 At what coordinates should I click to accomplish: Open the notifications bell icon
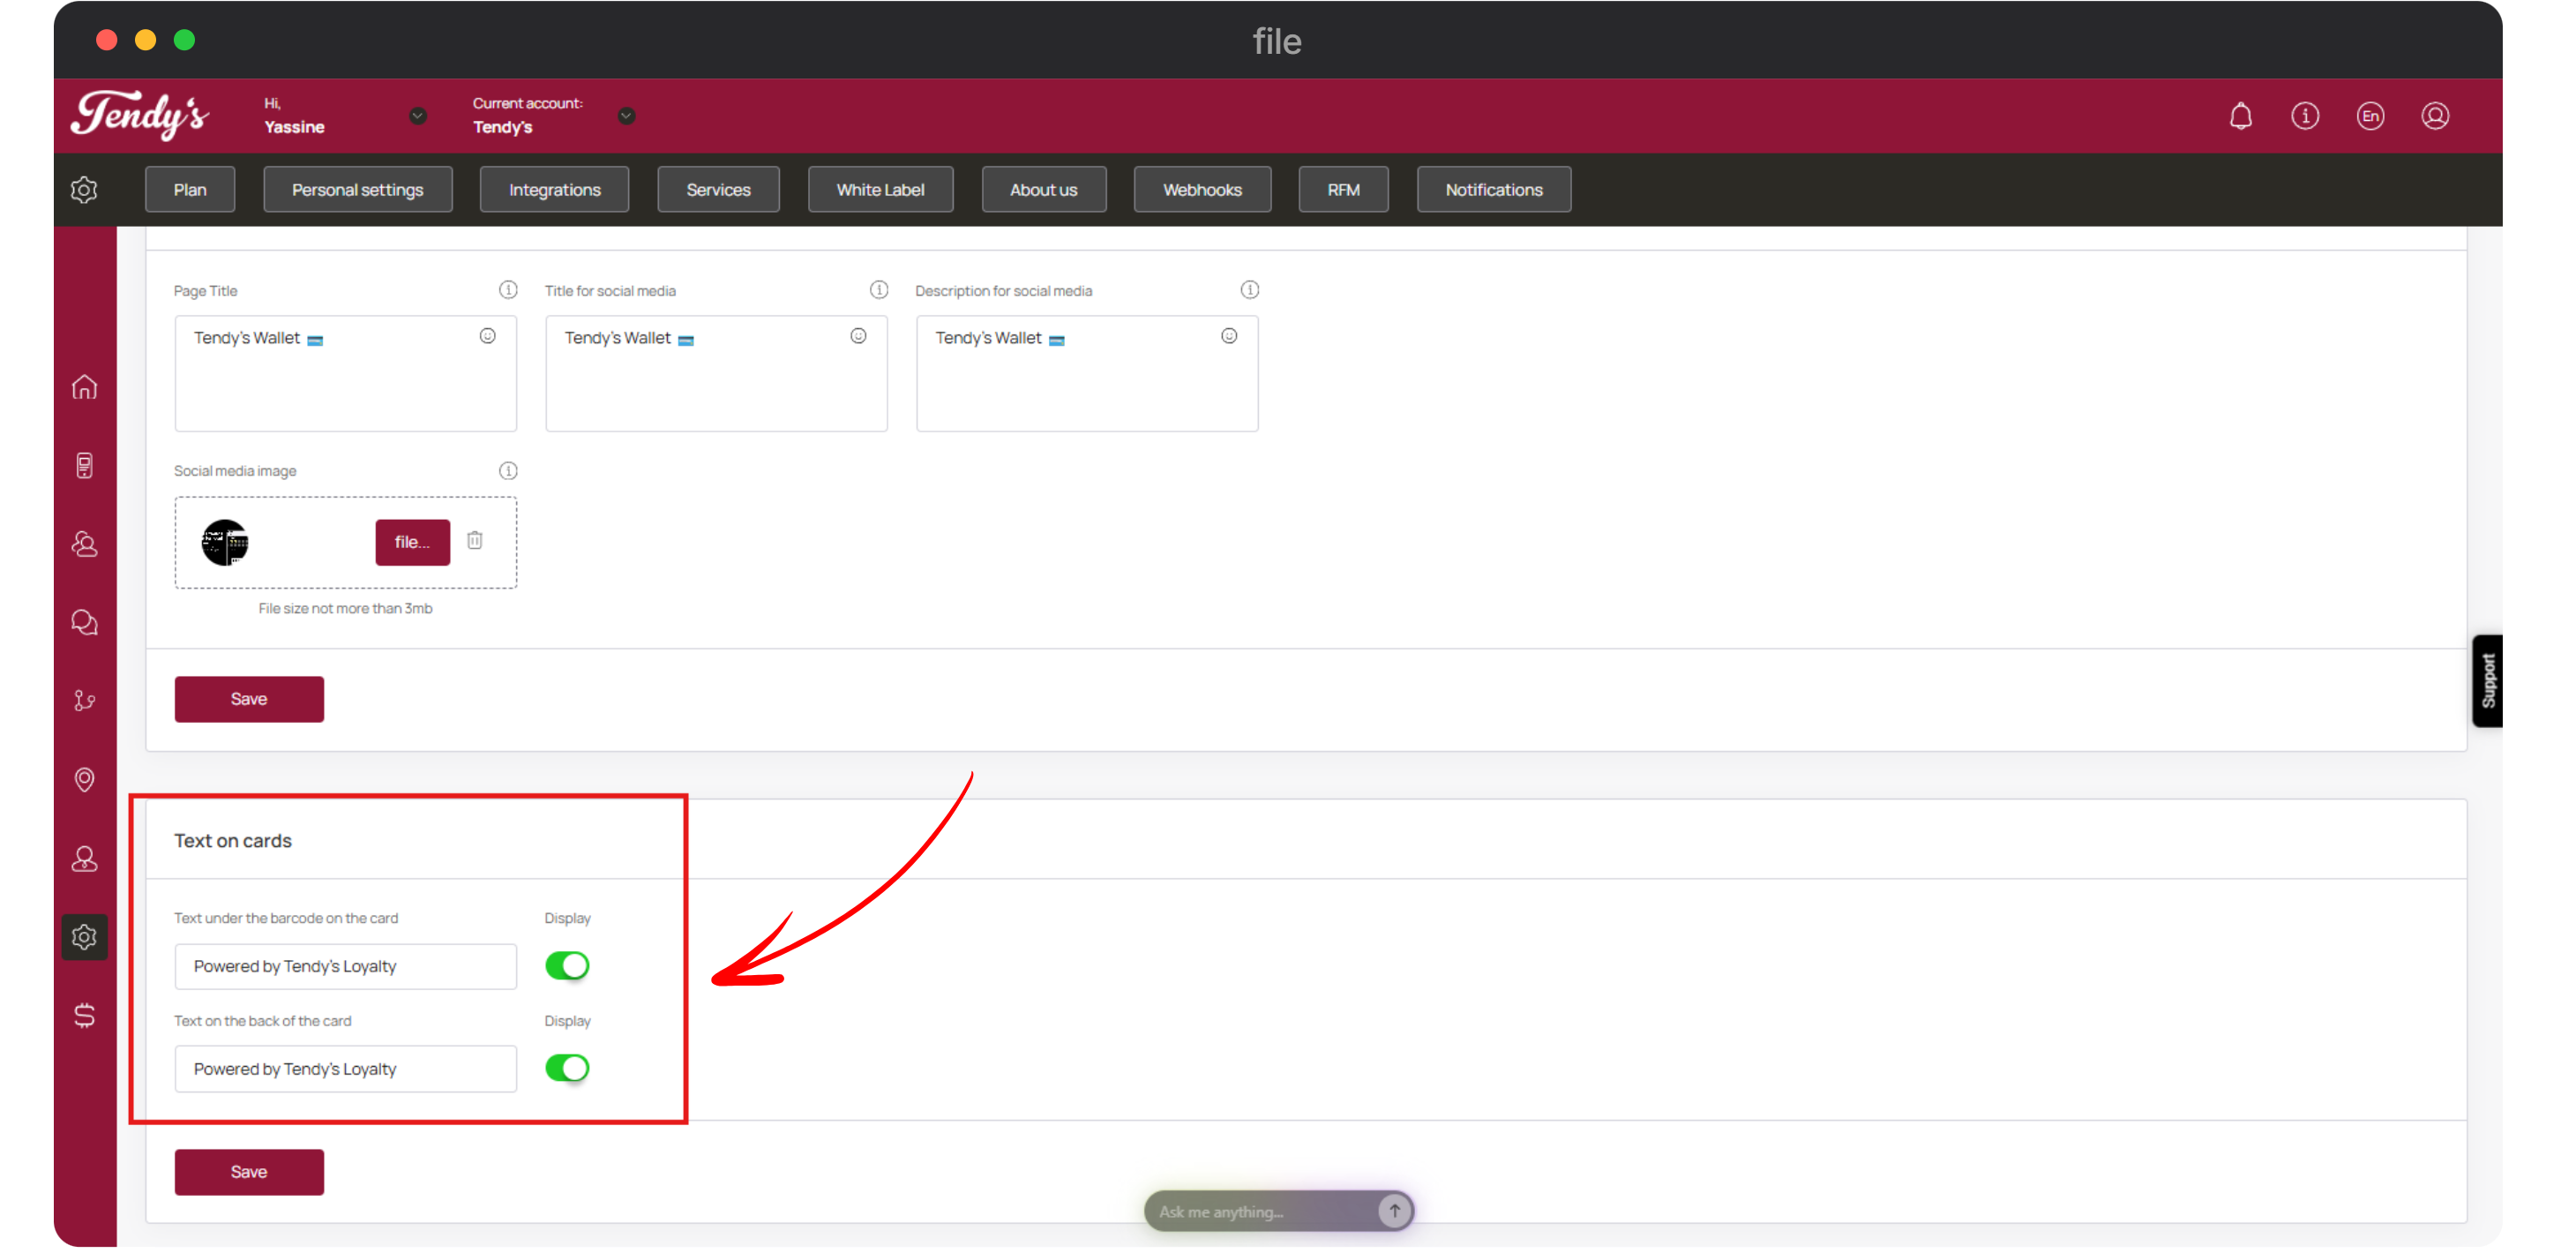click(2240, 116)
